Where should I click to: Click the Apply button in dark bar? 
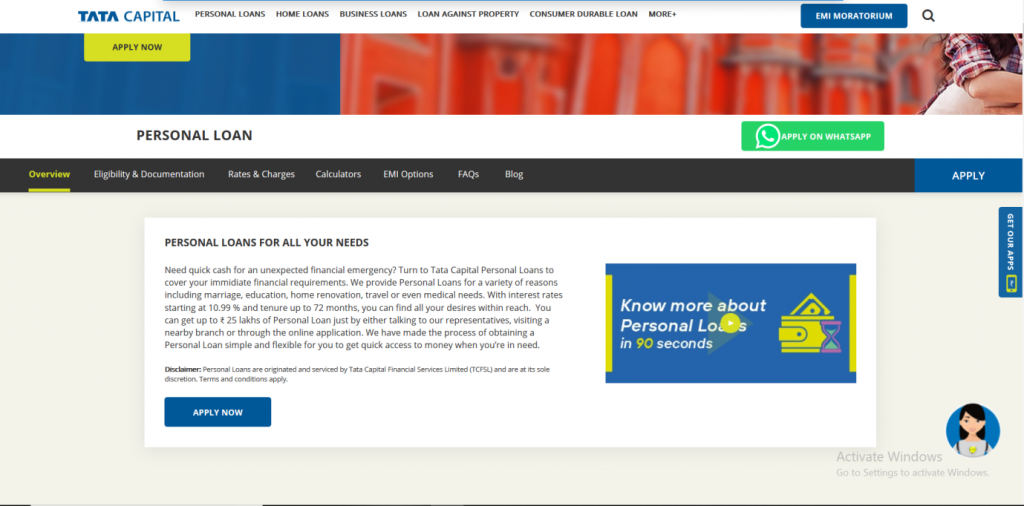tap(968, 175)
